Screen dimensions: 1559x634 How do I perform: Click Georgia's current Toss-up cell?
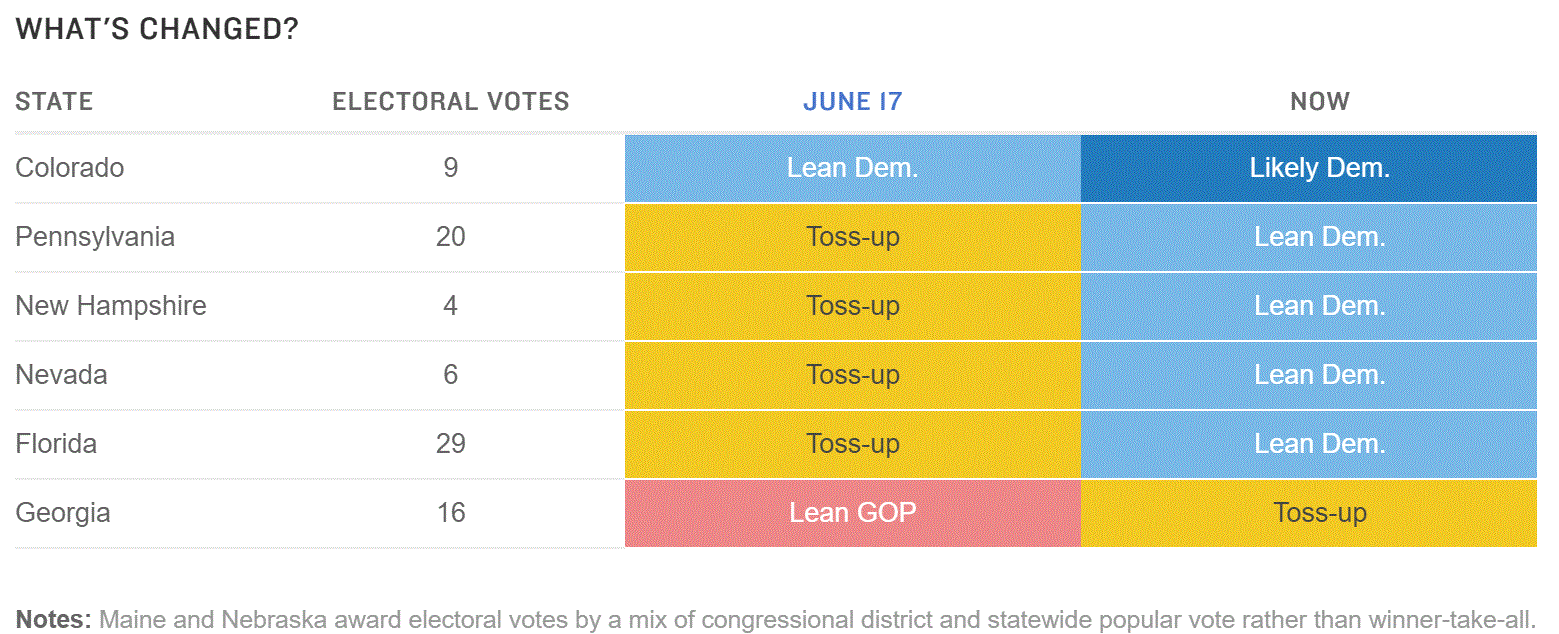point(1309,513)
